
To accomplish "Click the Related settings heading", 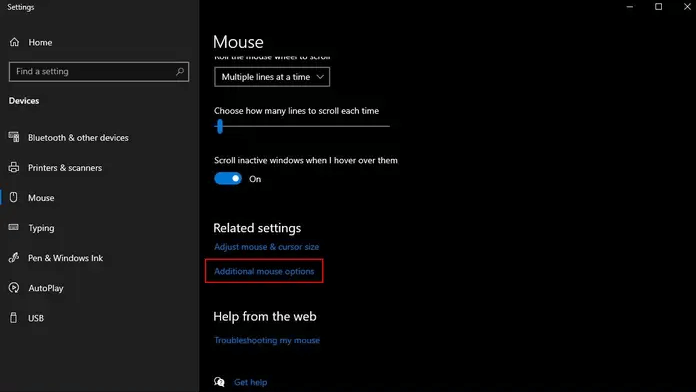I will coord(257,228).
